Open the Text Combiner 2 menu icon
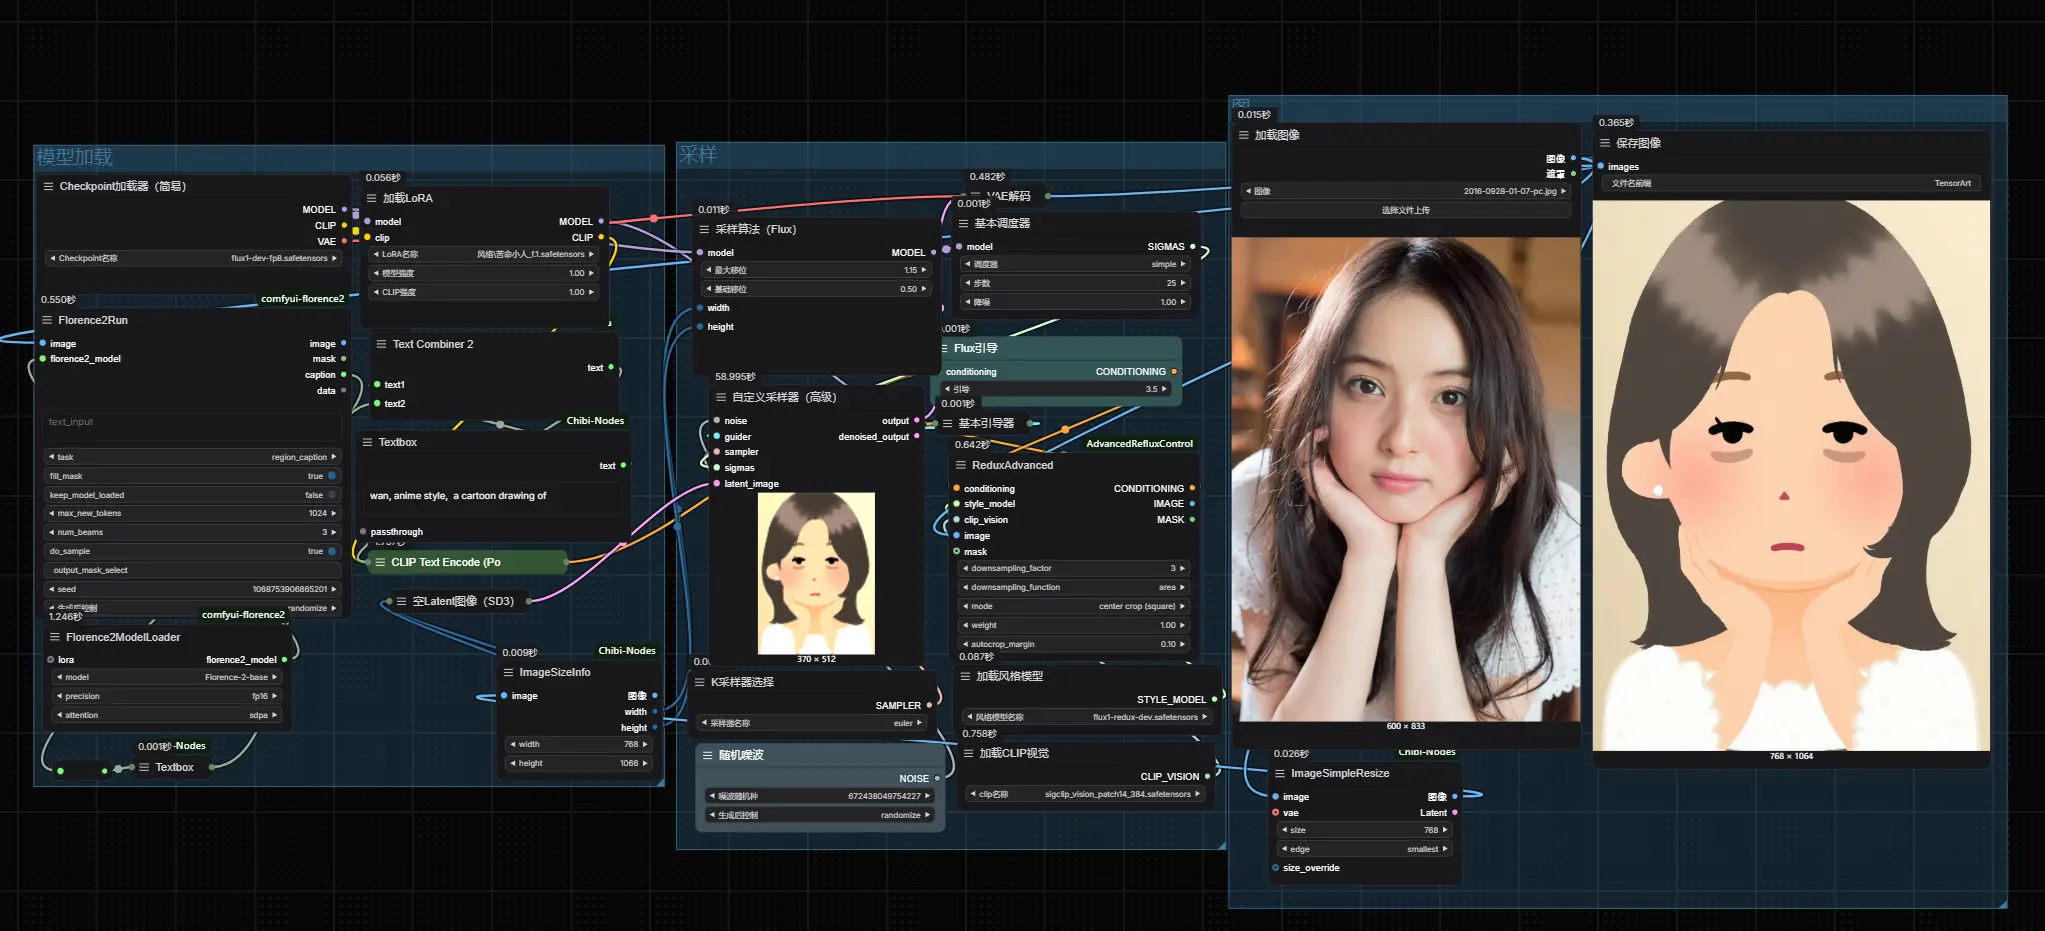The image size is (2045, 931). coord(381,344)
